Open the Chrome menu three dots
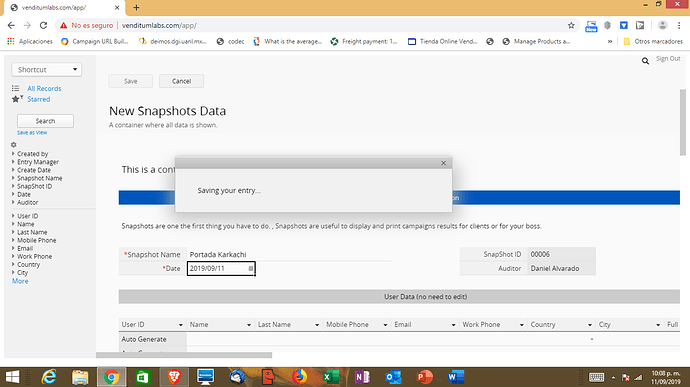Image resolution: width=690 pixels, height=387 pixels. (x=679, y=26)
